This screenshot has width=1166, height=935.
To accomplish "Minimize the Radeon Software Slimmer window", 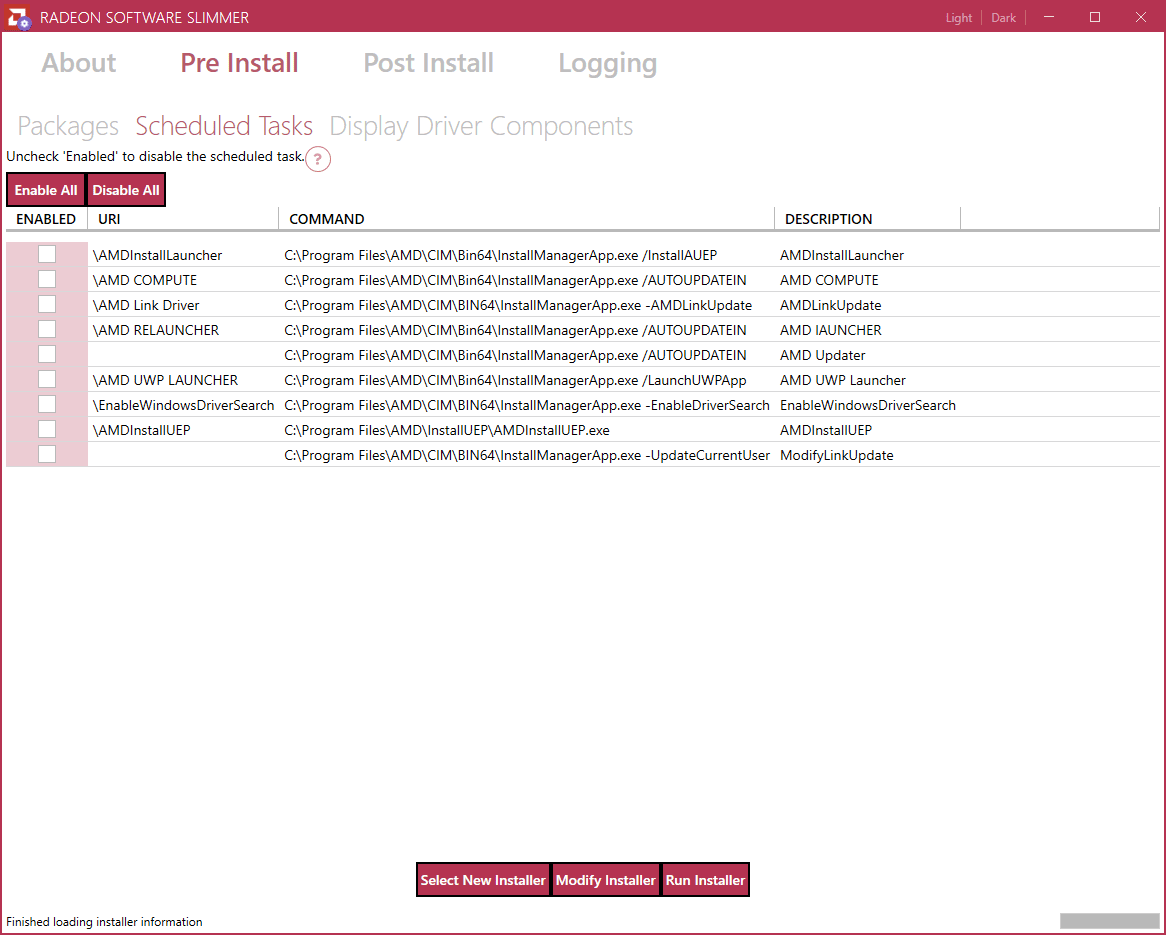I will tap(1049, 17).
